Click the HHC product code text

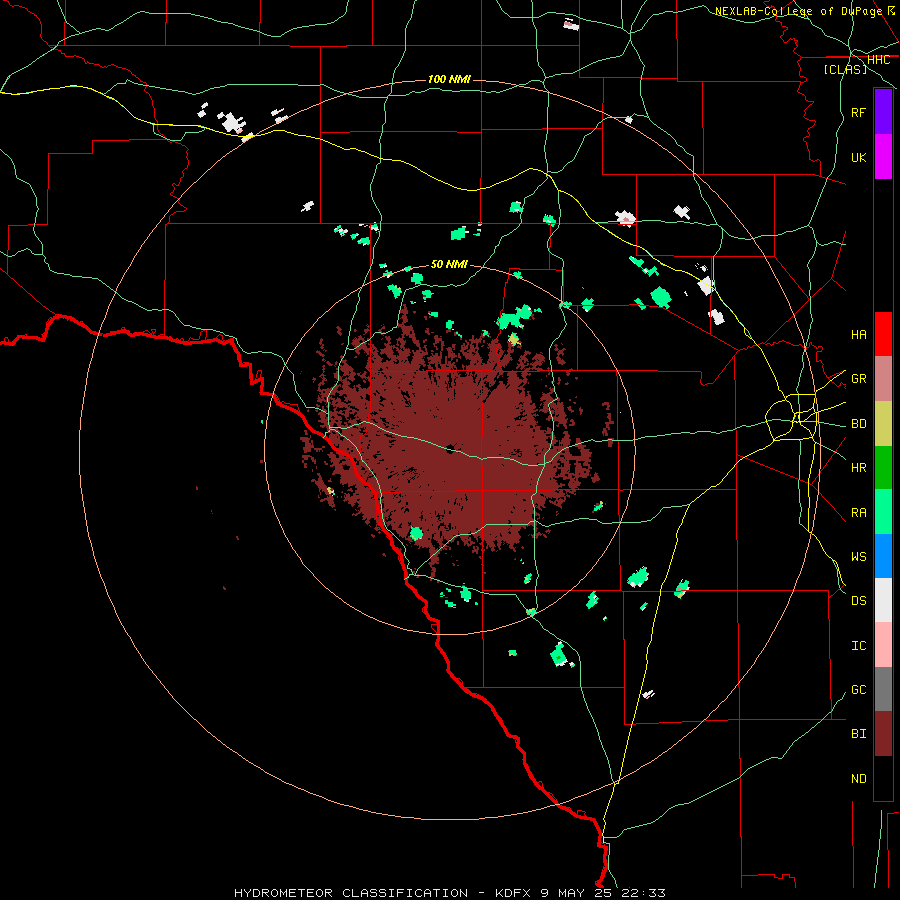tap(878, 59)
